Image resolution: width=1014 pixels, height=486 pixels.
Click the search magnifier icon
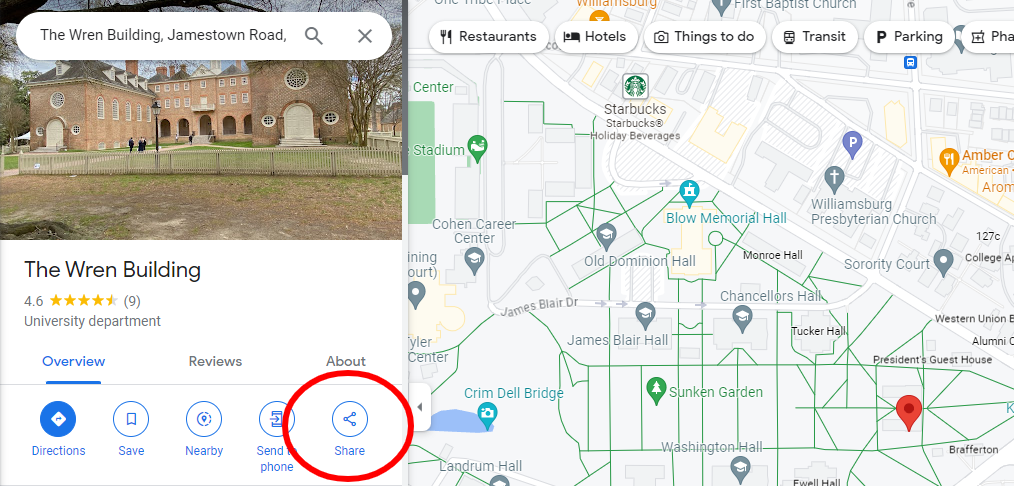314,36
